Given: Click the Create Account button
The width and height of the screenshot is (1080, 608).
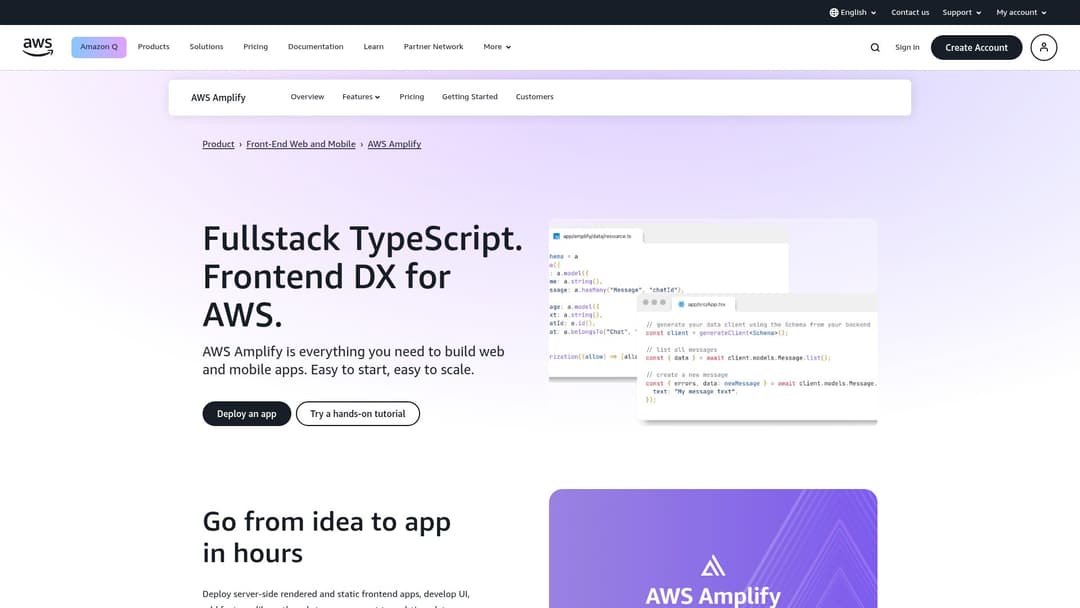Looking at the screenshot, I should [x=976, y=48].
